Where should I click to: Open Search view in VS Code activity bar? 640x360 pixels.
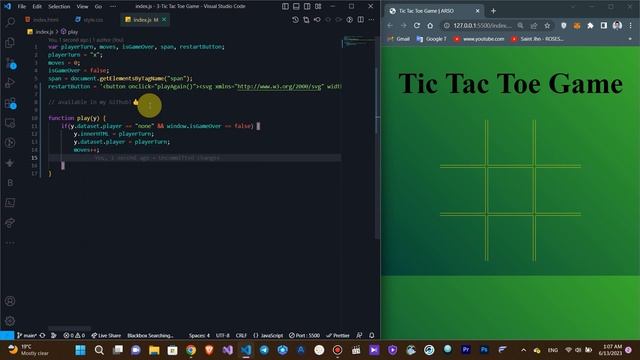click(x=10, y=21)
